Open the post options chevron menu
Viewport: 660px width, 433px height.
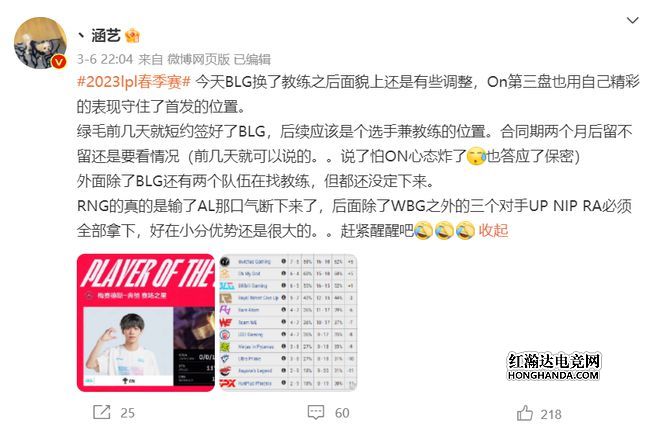pyautogui.click(x=632, y=20)
